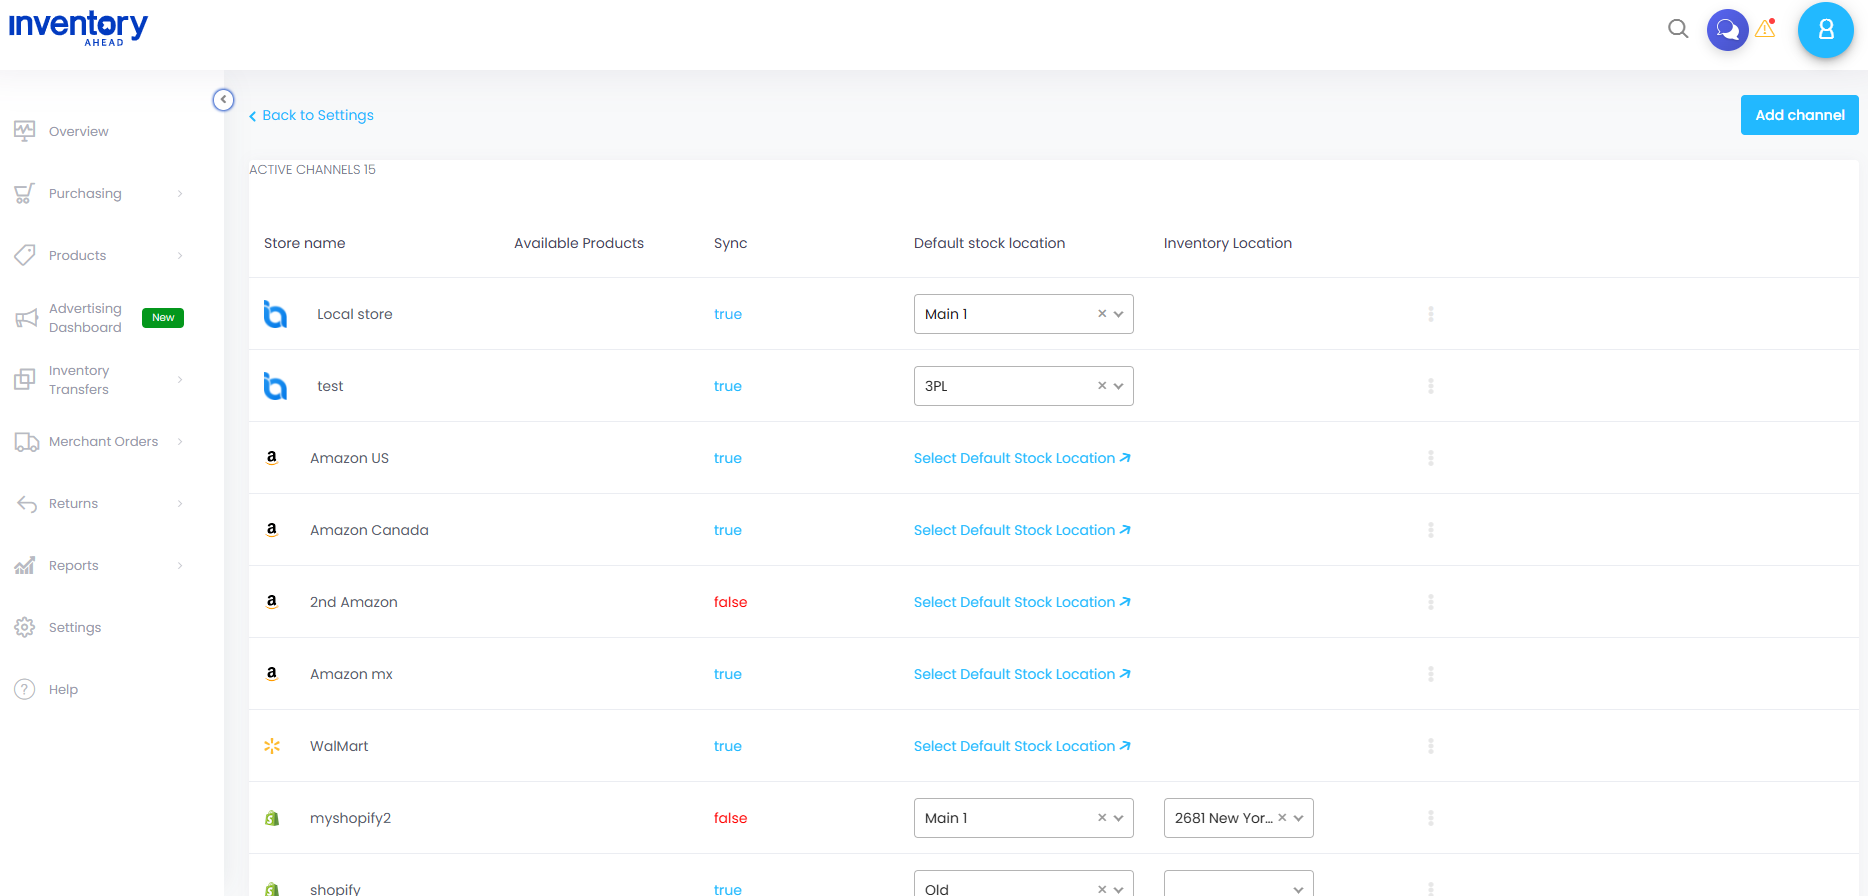Click the Available Products column header

click(579, 243)
